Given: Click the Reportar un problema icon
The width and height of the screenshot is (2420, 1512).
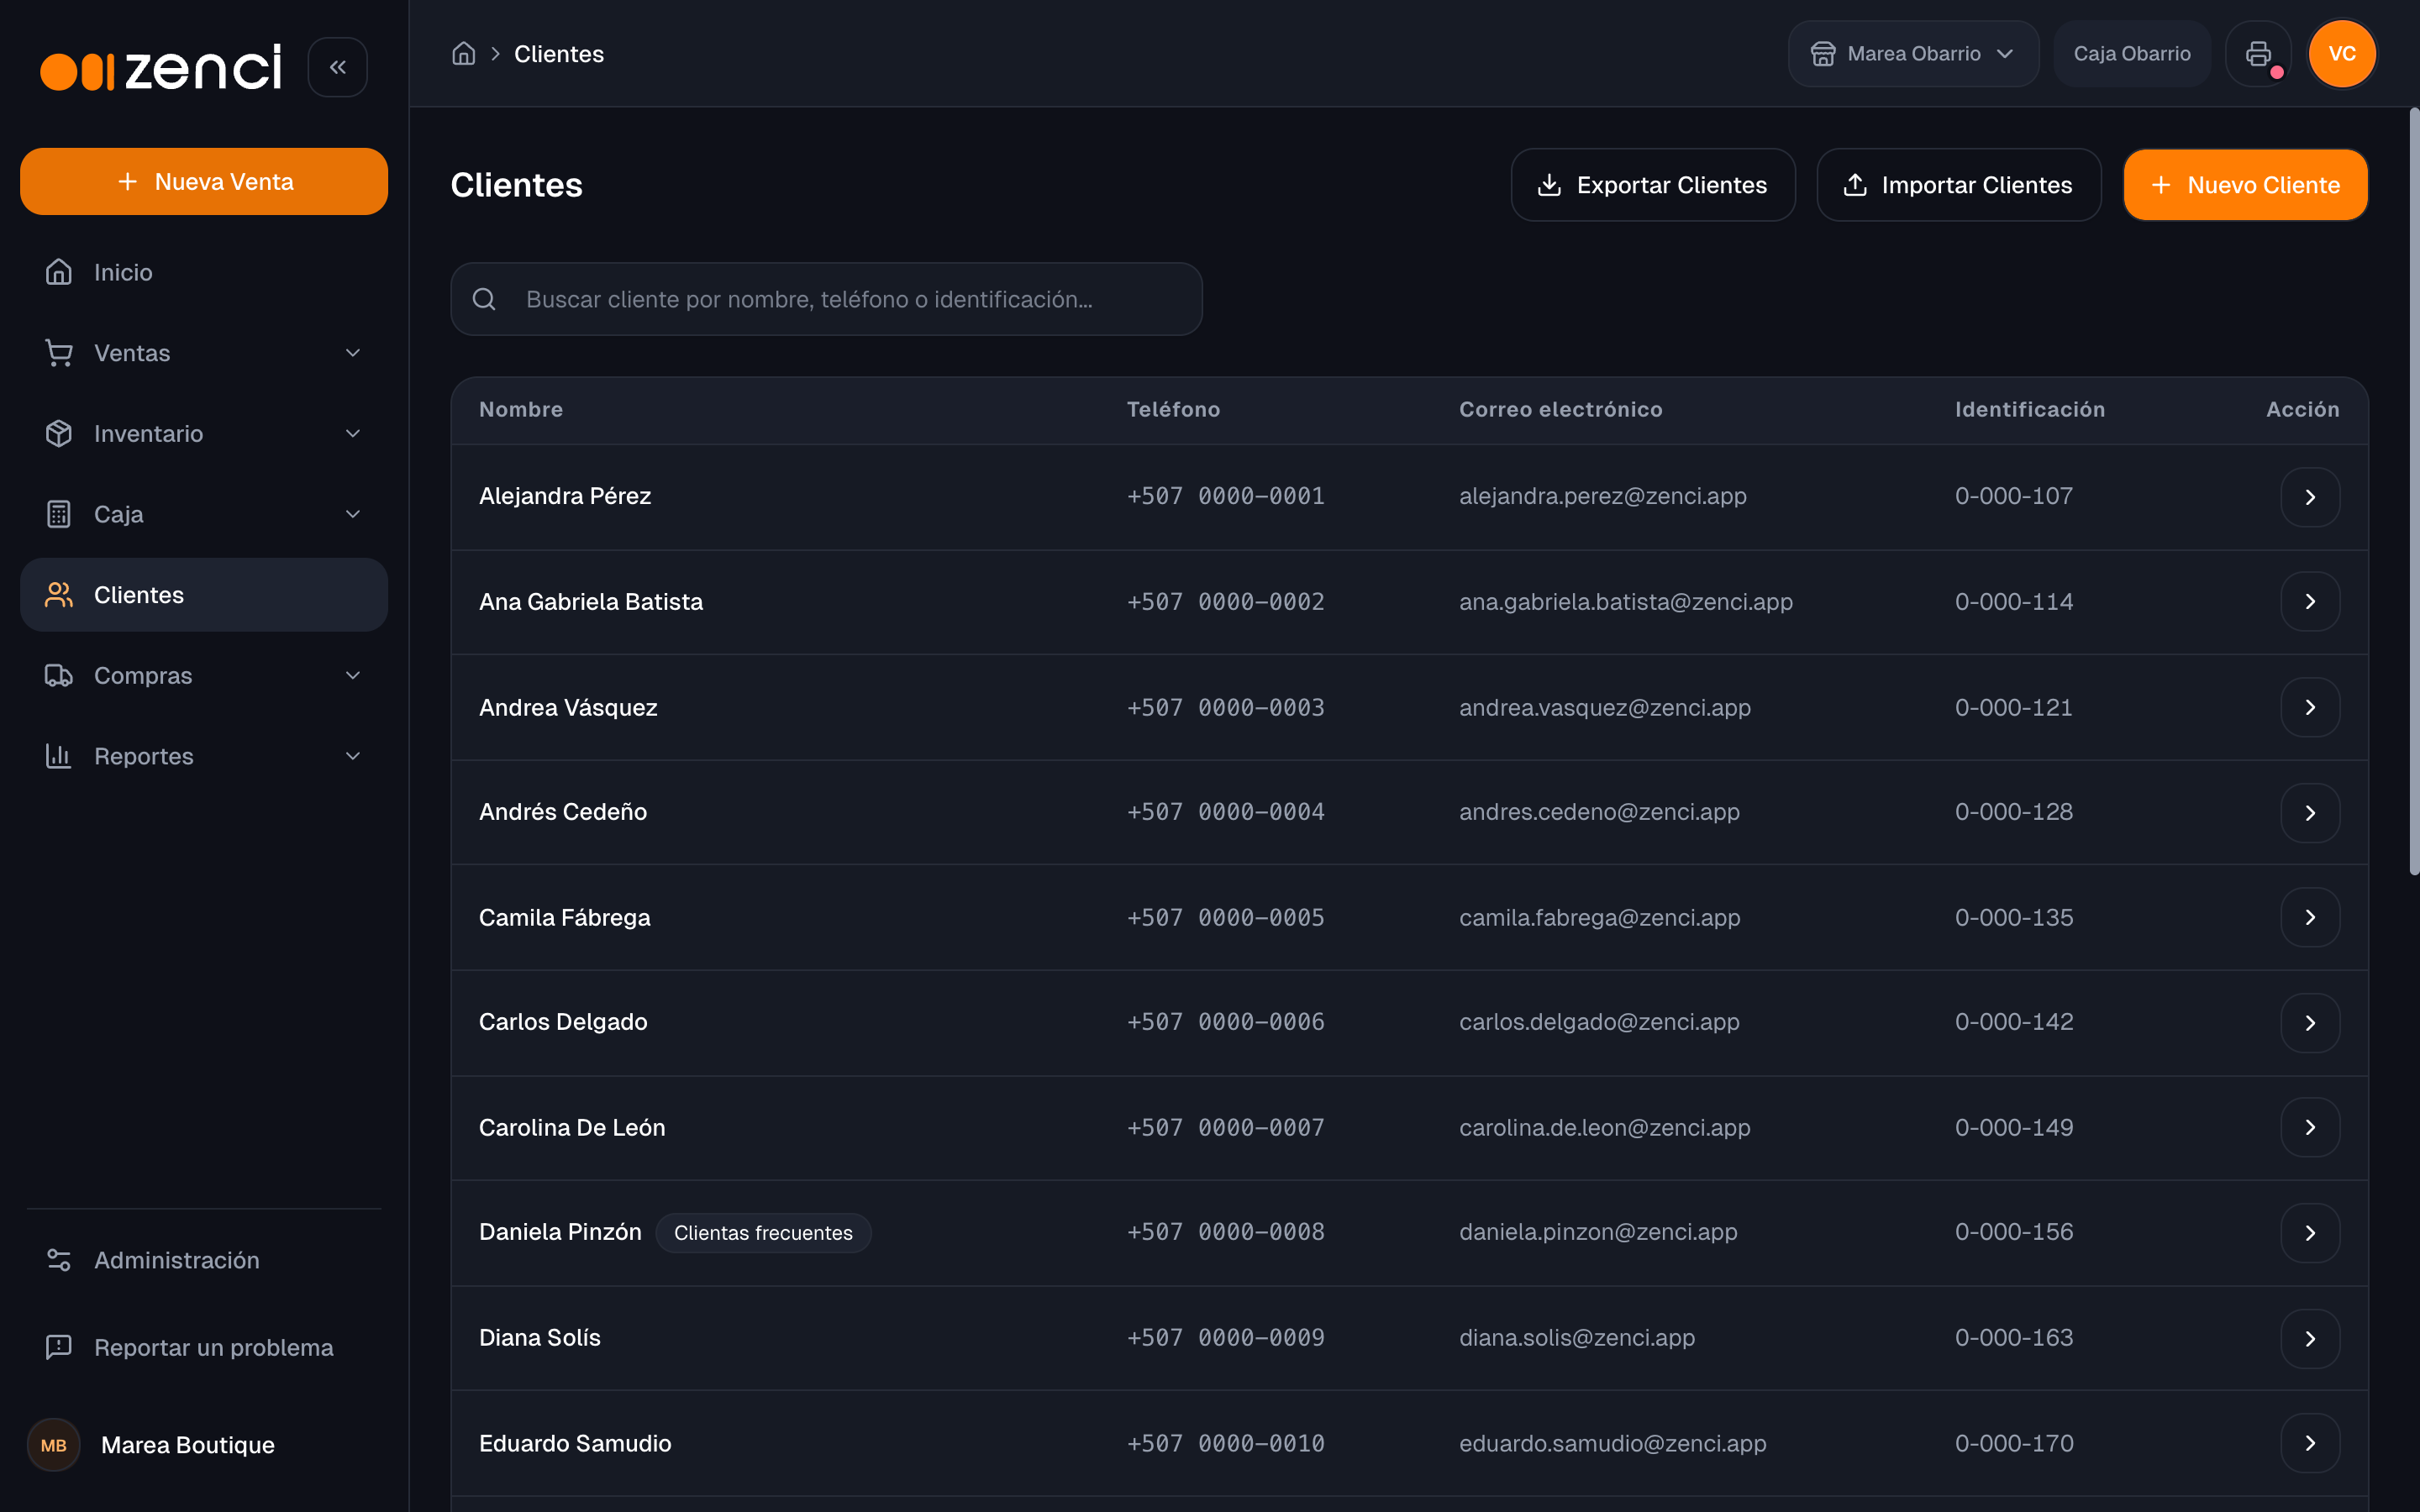Looking at the screenshot, I should click(x=59, y=1347).
